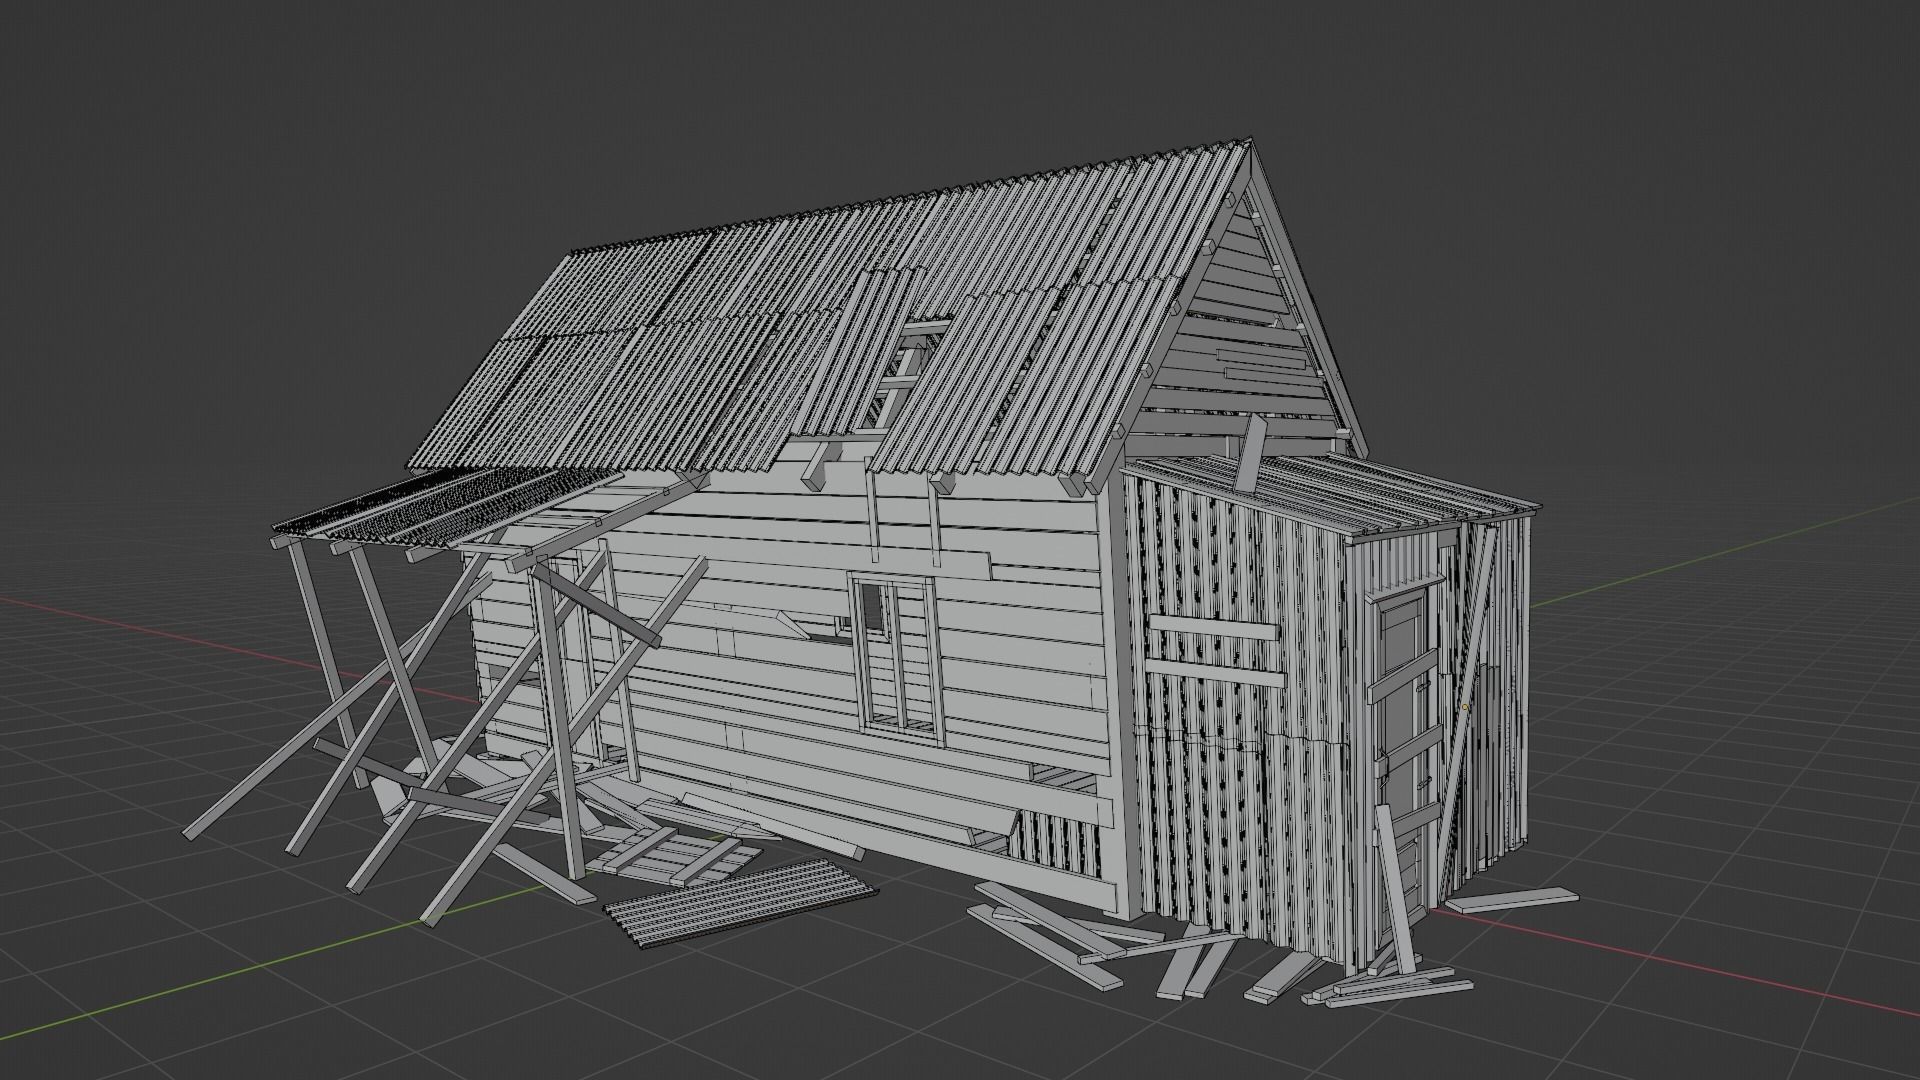1920x1080 pixels.
Task: Click the plank leaning on the shed roof
Action: [x=1250, y=450]
